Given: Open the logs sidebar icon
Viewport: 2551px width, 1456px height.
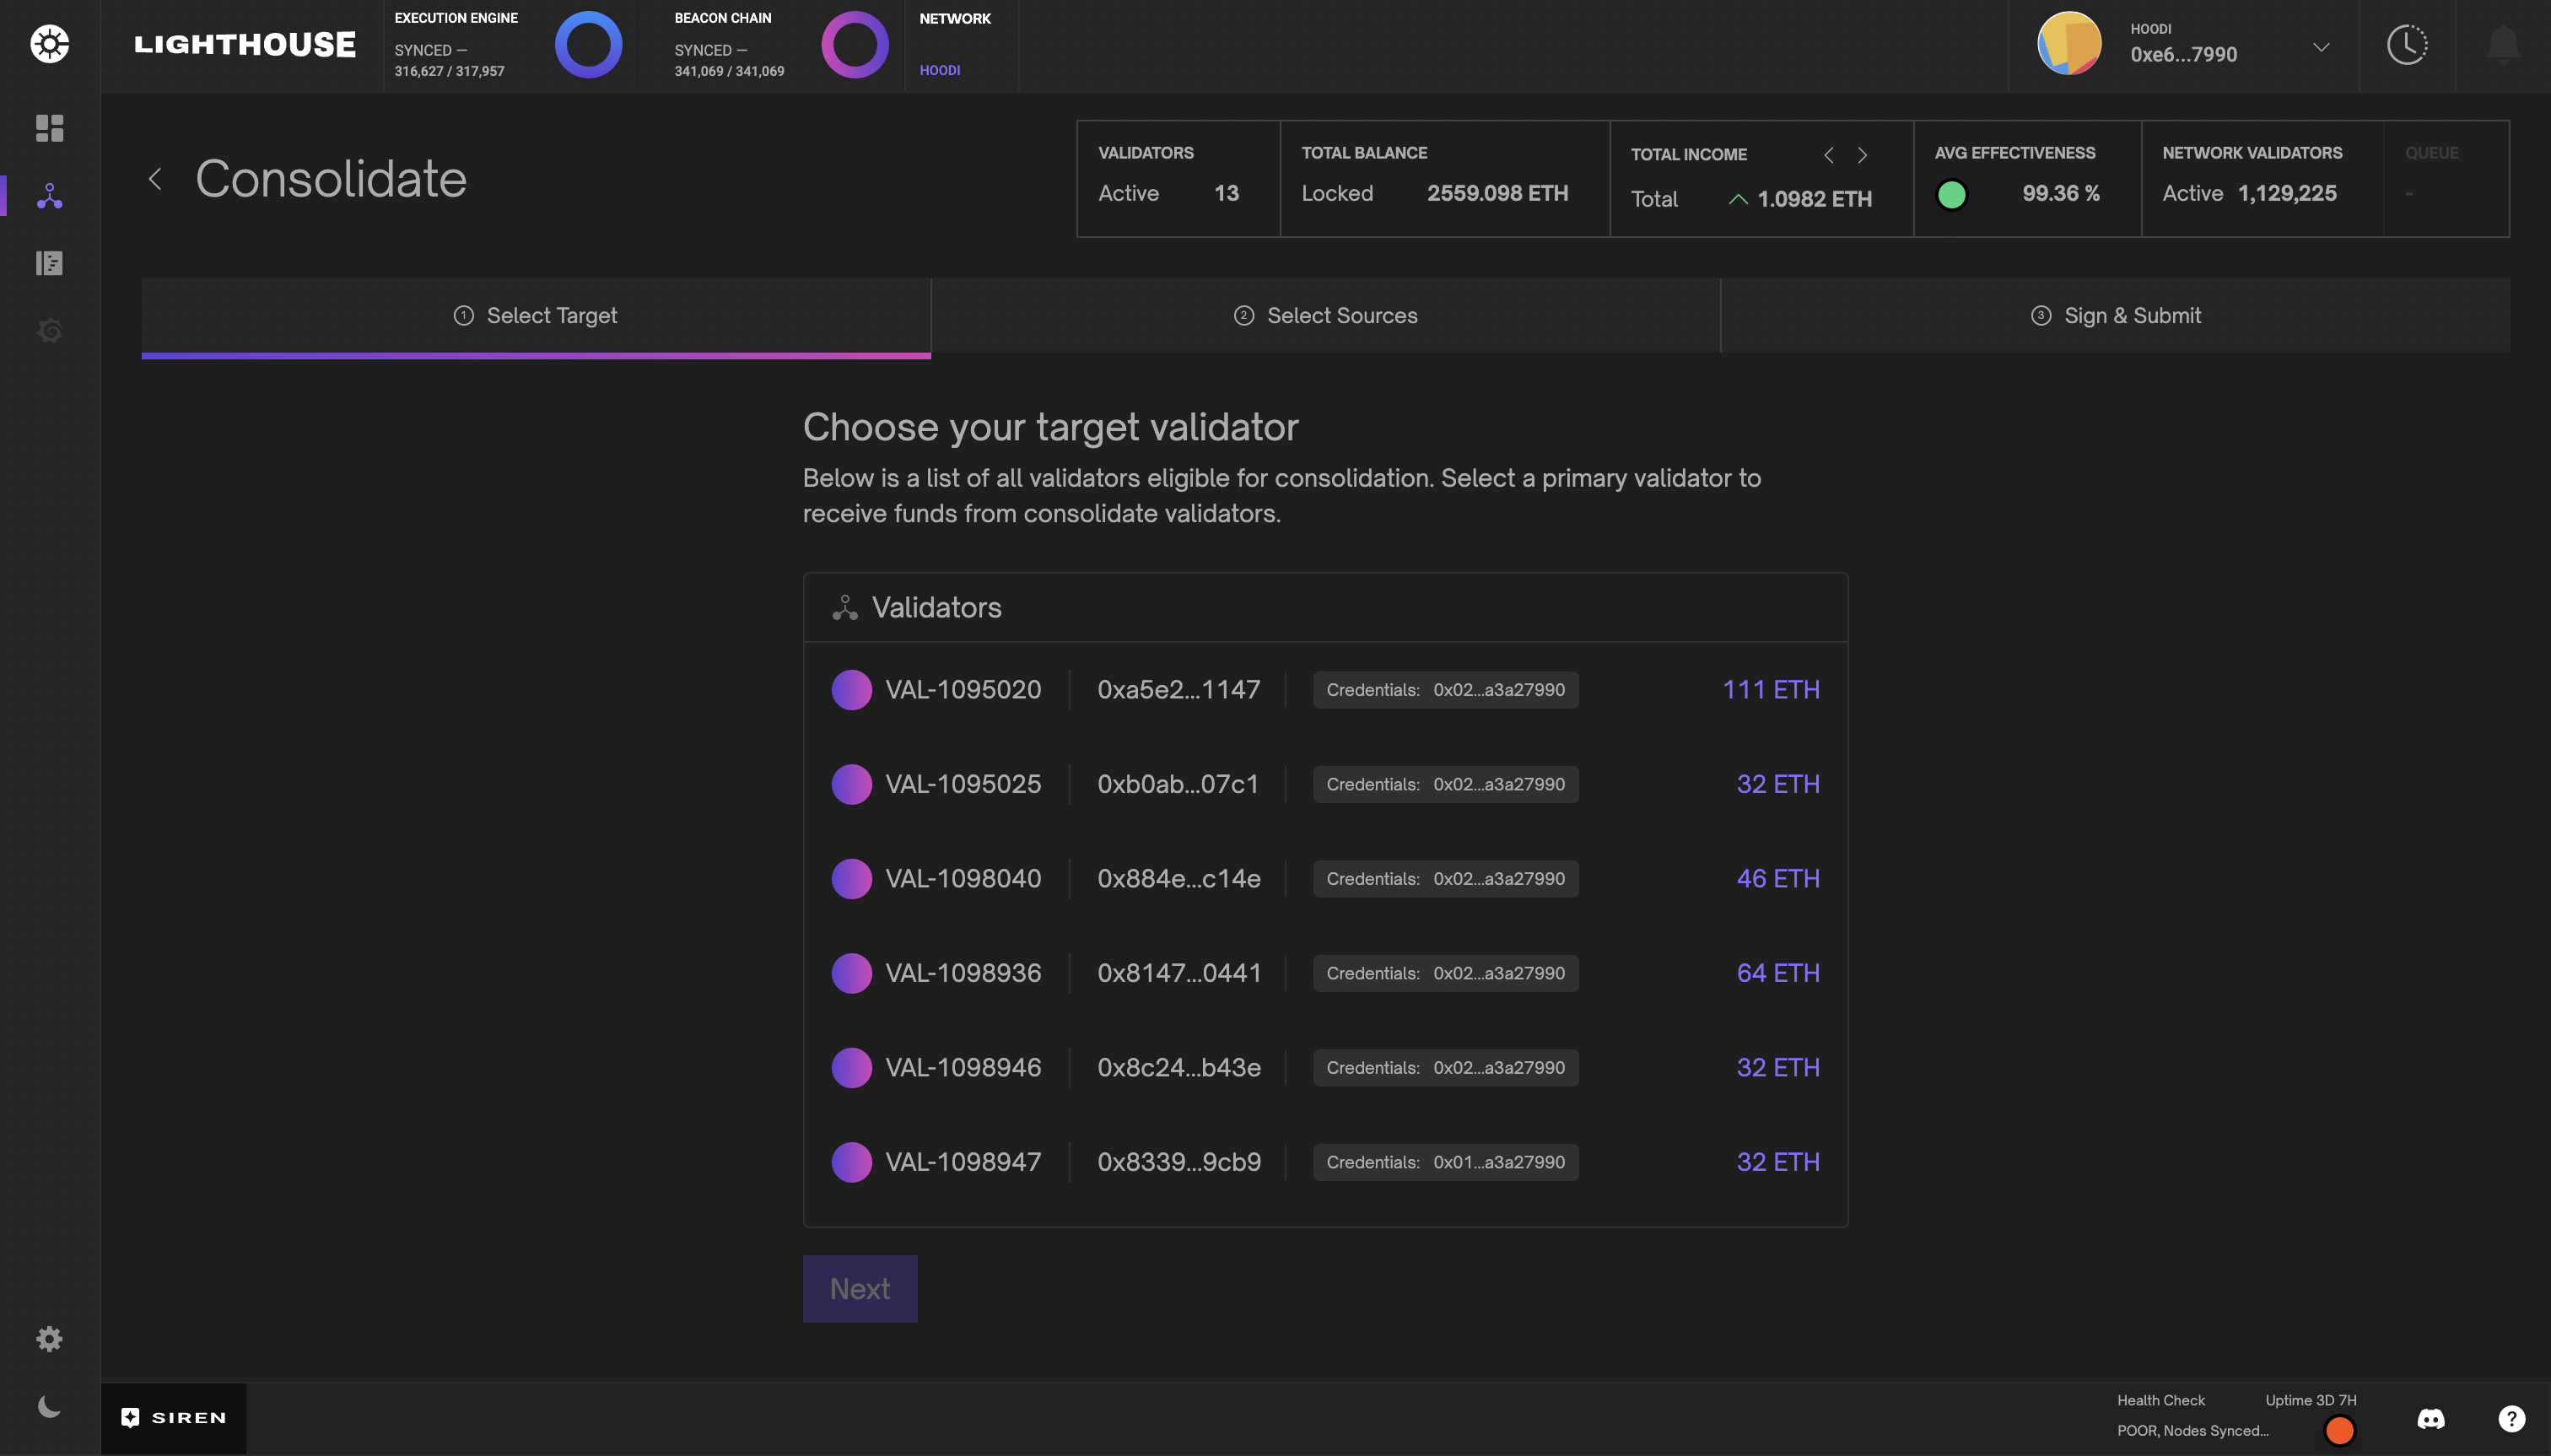Looking at the screenshot, I should pos(50,263).
